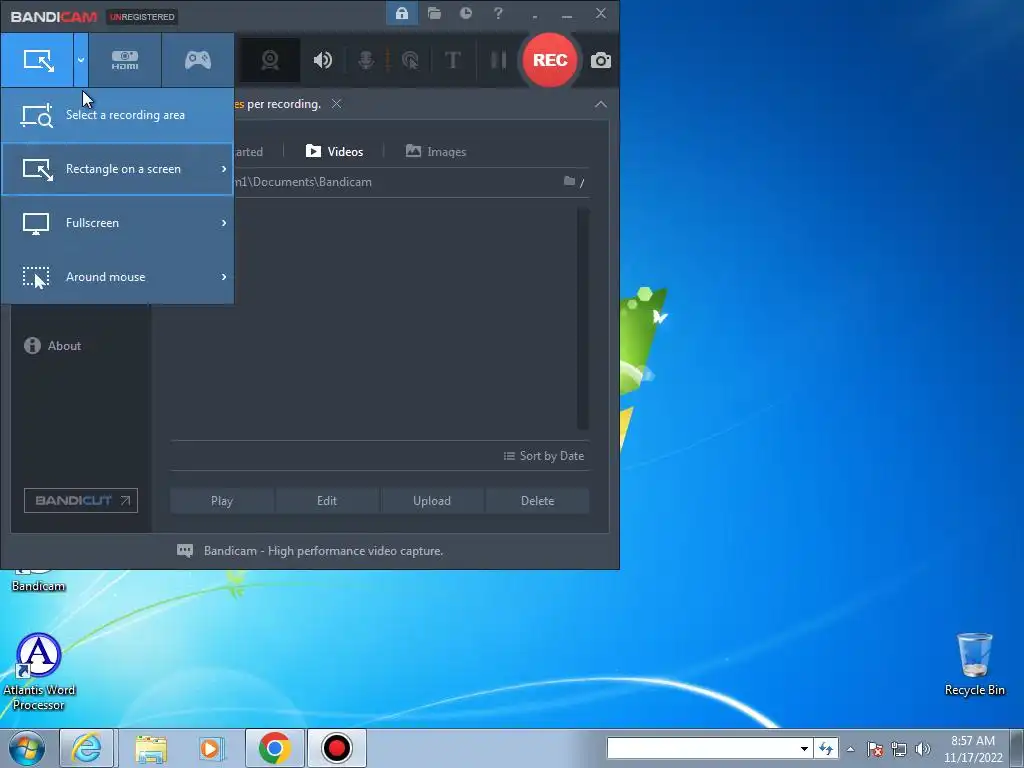Toggle the mouse cursor effects icon
Image resolution: width=1024 pixels, height=768 pixels.
pyautogui.click(x=410, y=60)
